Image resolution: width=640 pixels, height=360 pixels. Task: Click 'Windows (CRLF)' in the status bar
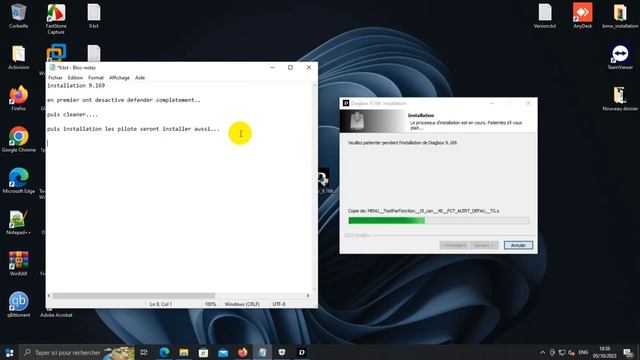[242, 304]
